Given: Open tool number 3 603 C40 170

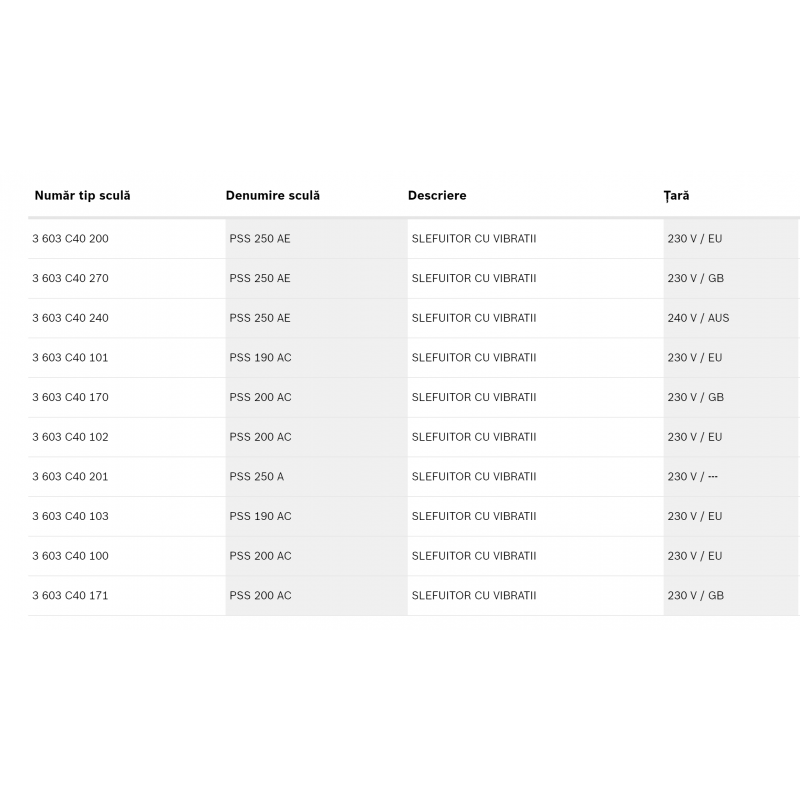Looking at the screenshot, I should click(x=70, y=397).
